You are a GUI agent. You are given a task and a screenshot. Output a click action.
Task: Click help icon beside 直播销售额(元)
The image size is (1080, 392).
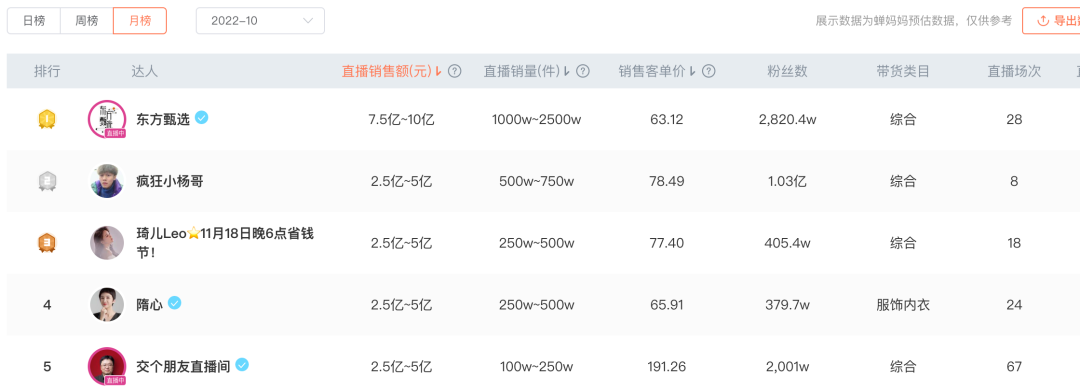(x=454, y=71)
